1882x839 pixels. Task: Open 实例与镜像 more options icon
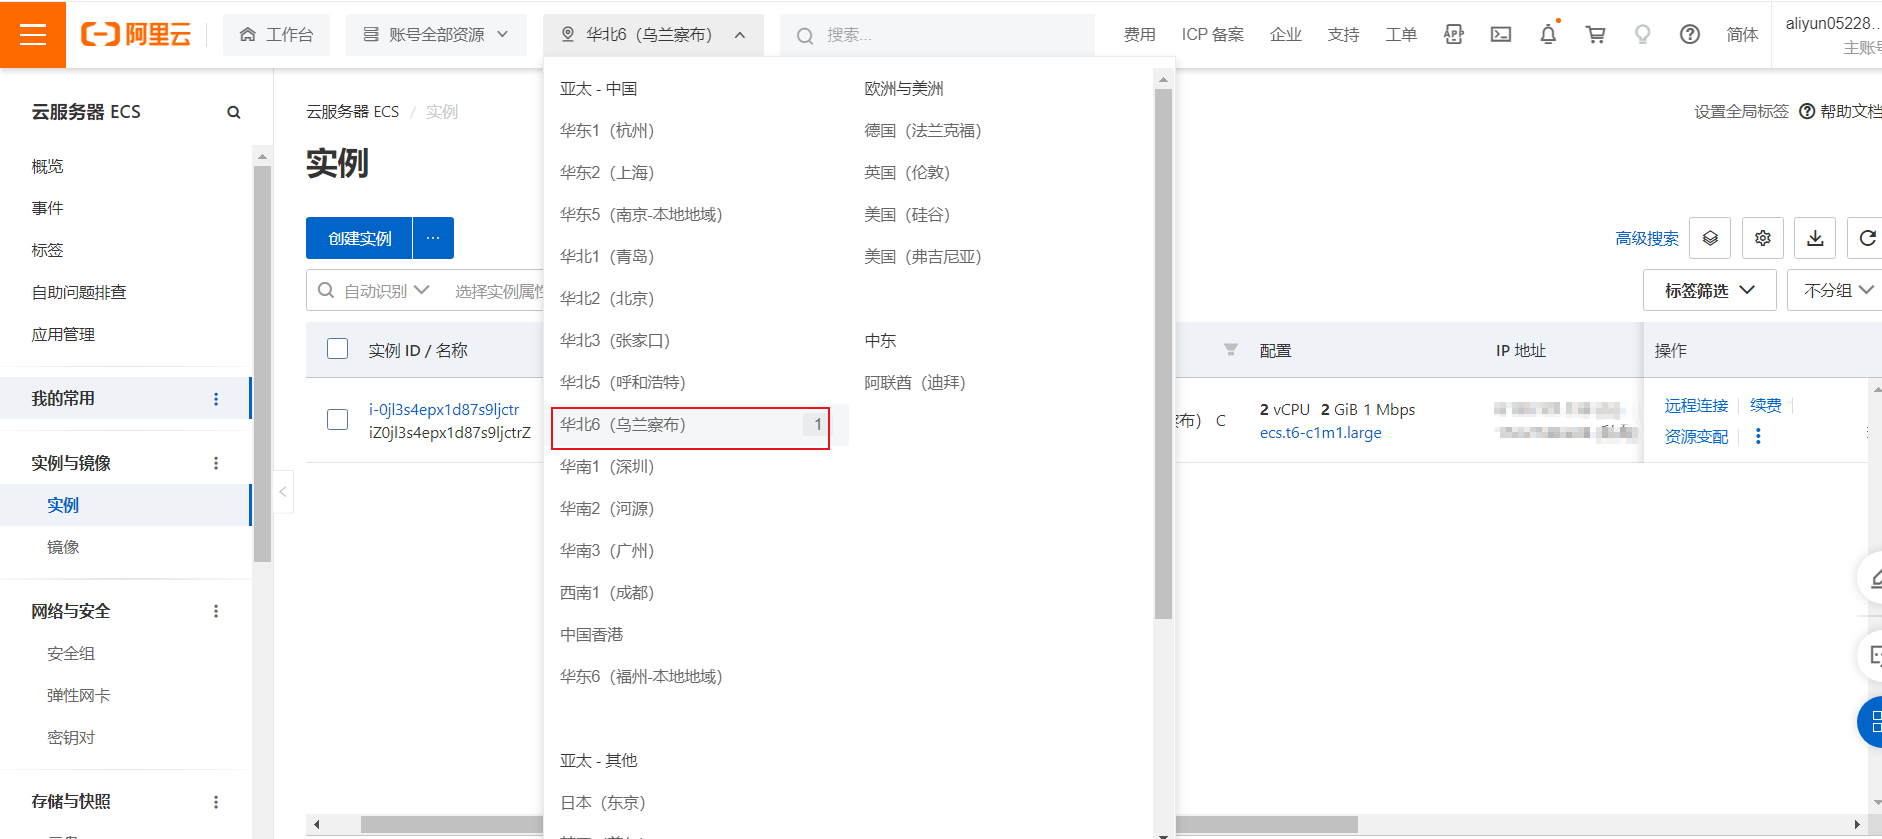click(x=216, y=463)
